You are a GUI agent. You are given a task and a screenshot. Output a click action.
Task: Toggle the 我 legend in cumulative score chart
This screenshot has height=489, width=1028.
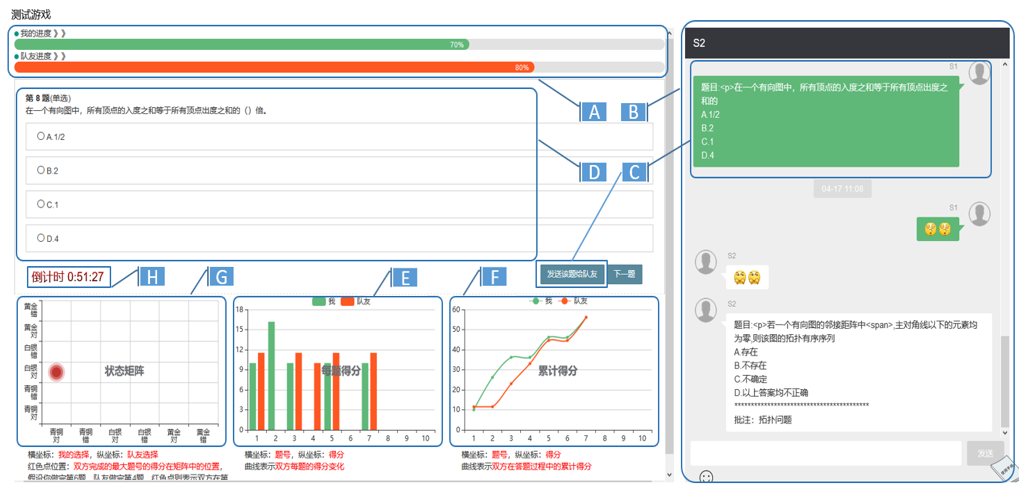point(544,301)
